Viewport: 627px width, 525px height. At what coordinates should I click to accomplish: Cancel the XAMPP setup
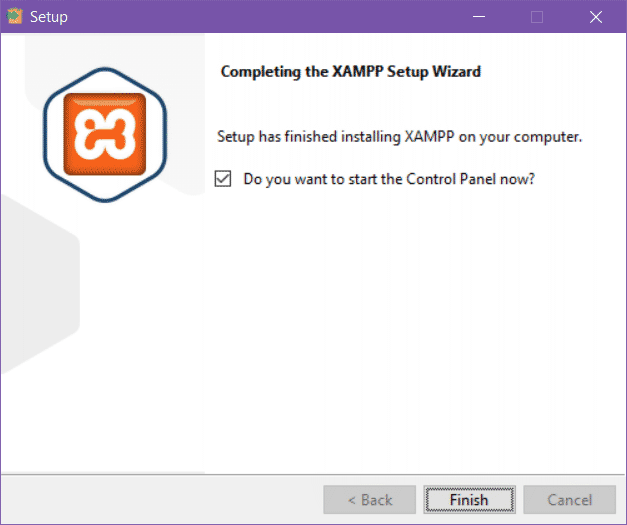[569, 499]
